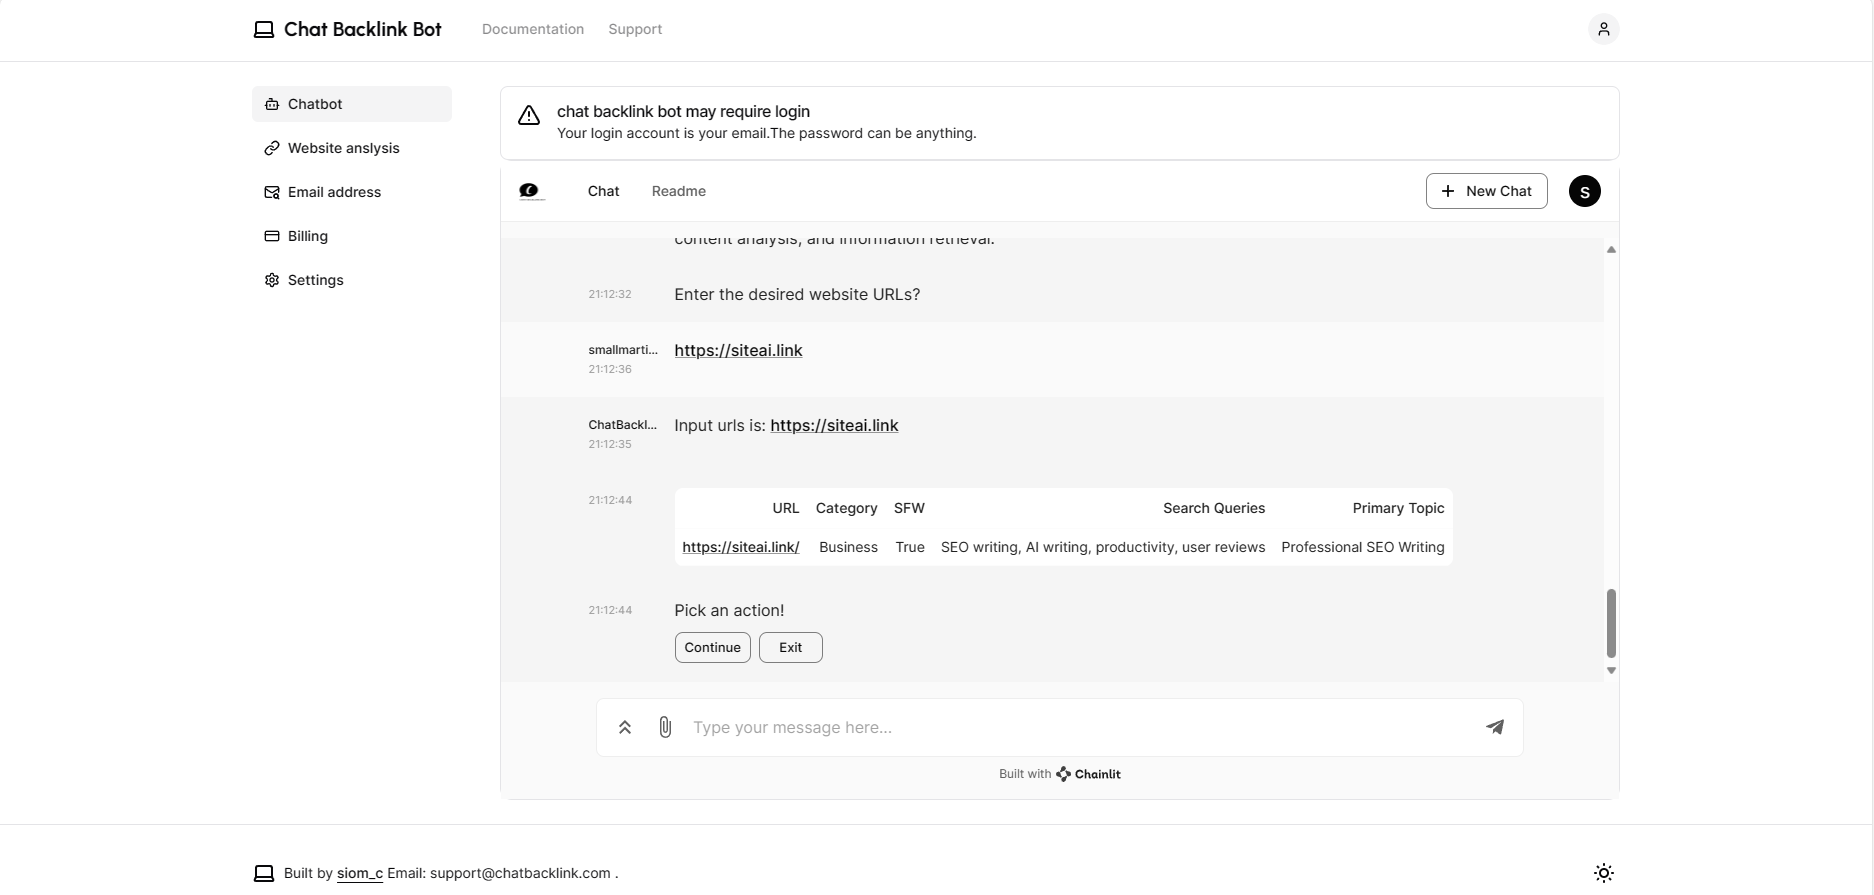Click the Business category cell
This screenshot has width=1874, height=895.
[848, 547]
